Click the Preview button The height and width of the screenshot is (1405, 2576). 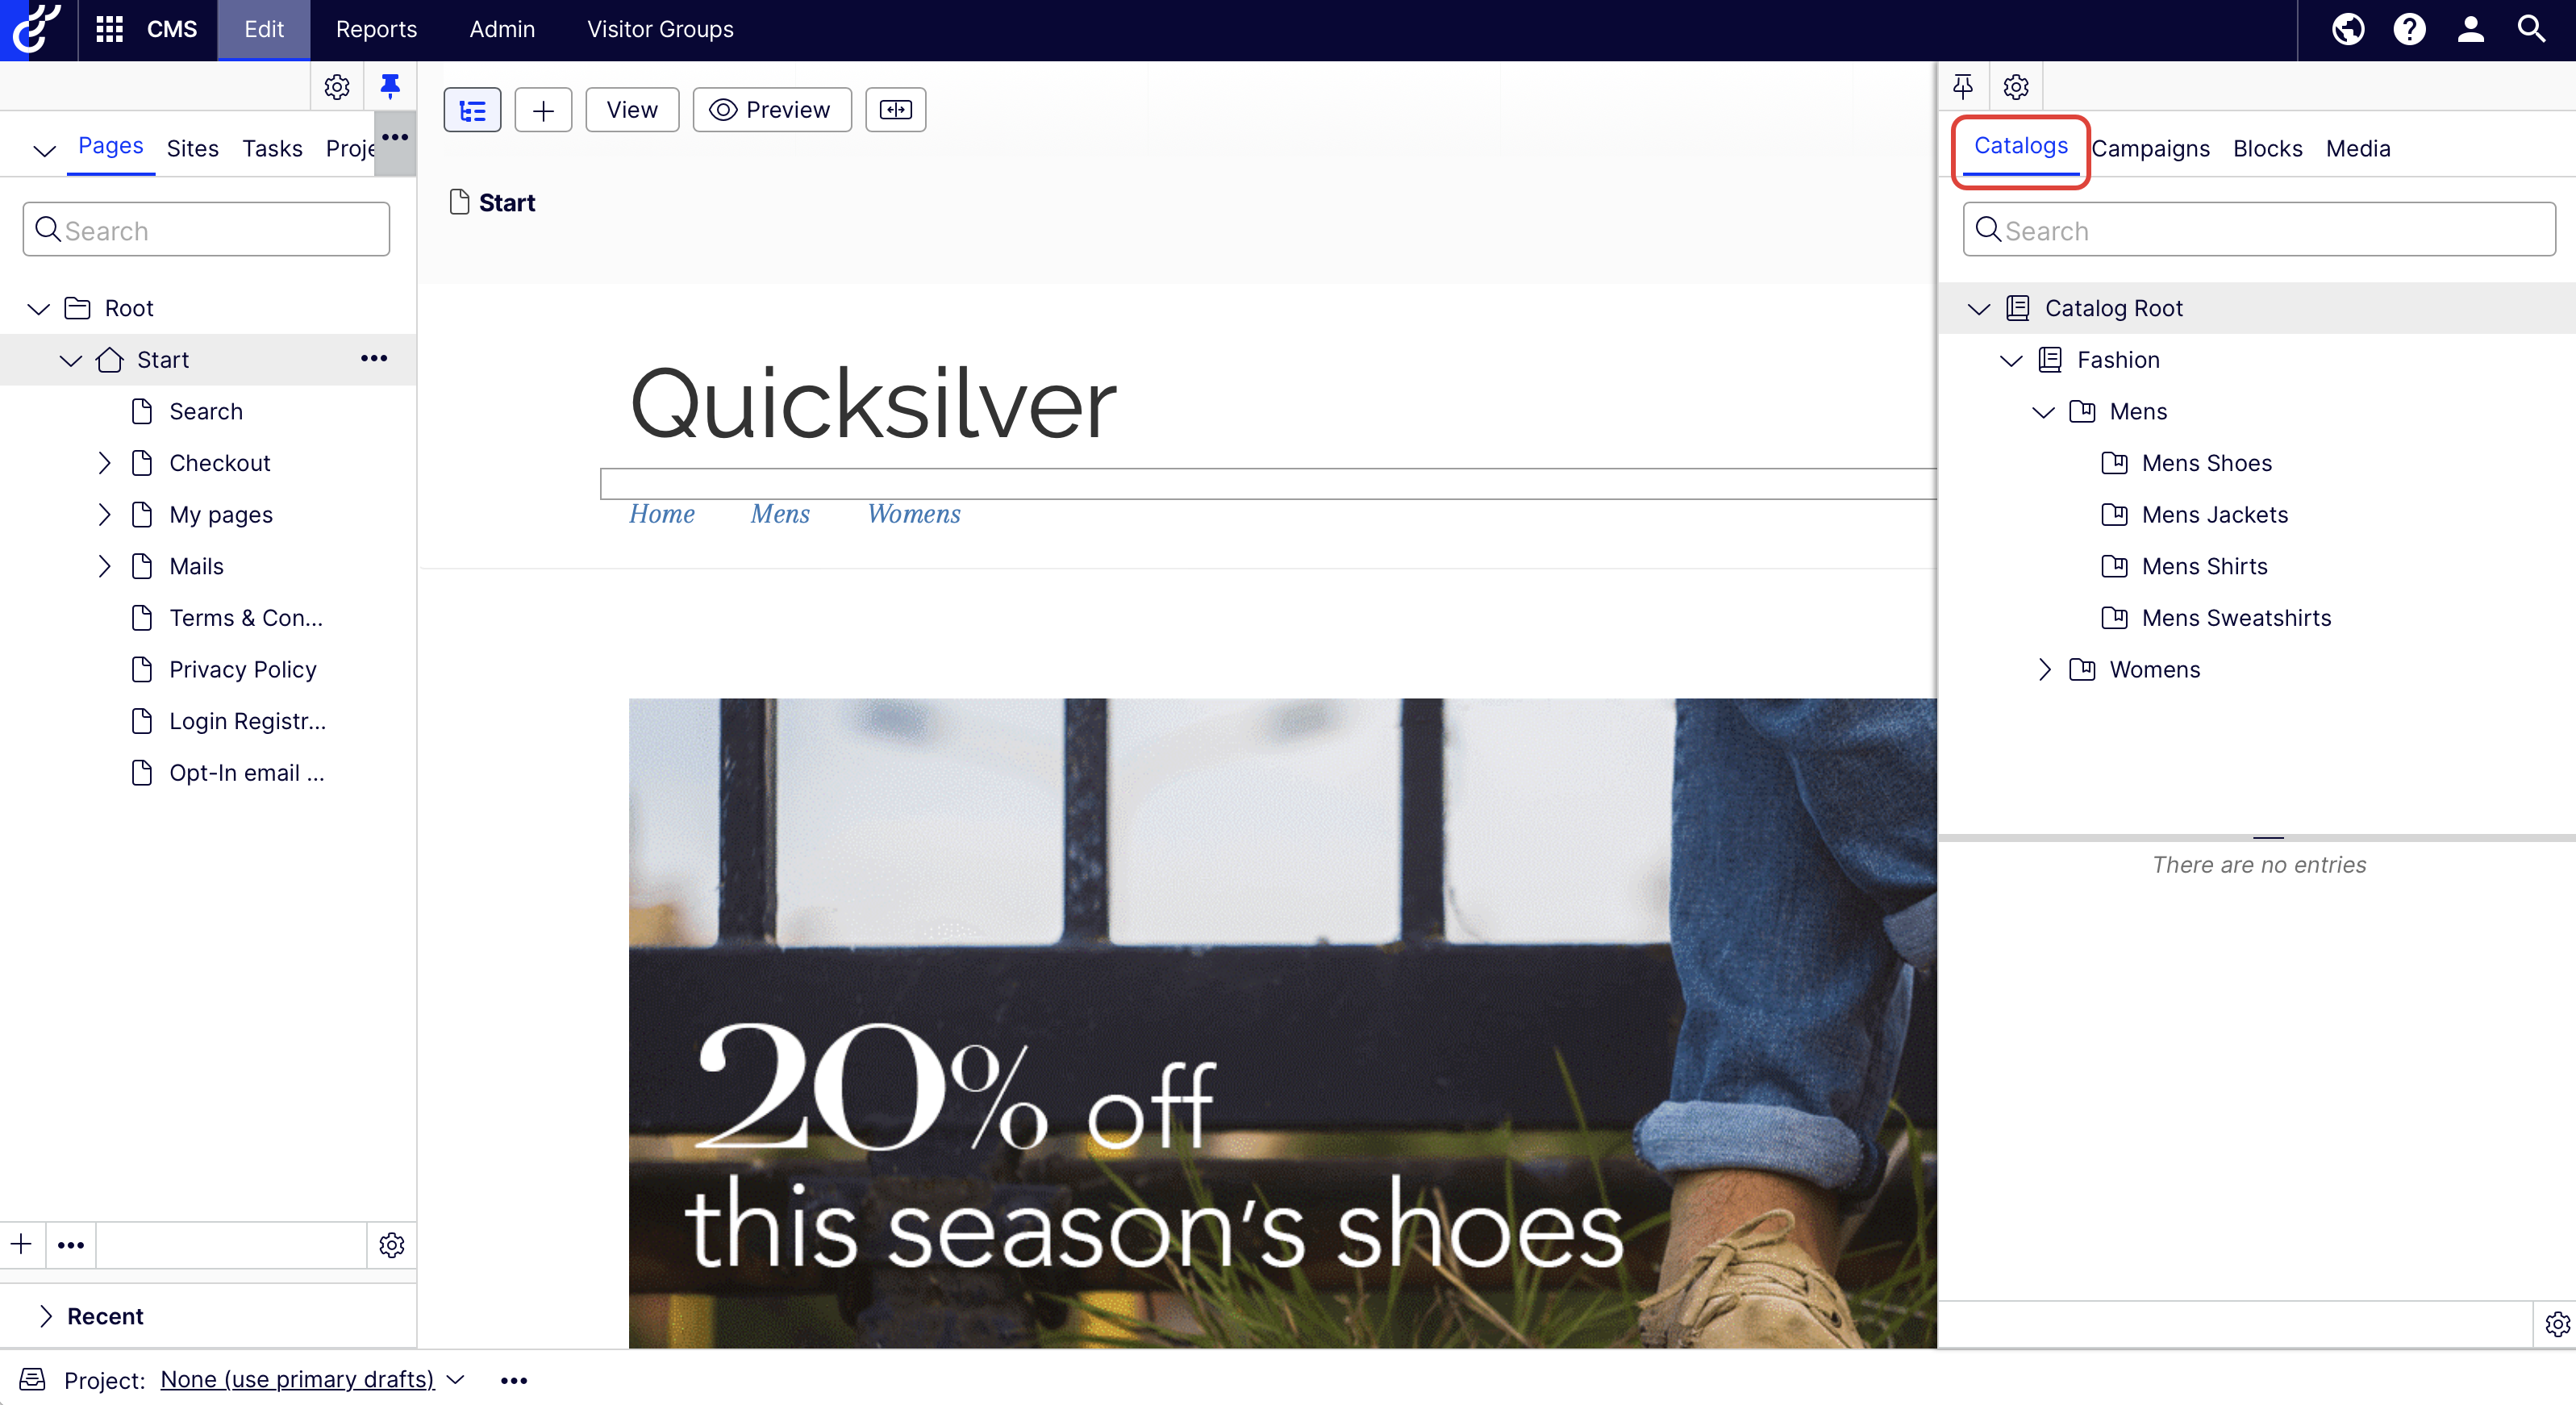click(771, 109)
